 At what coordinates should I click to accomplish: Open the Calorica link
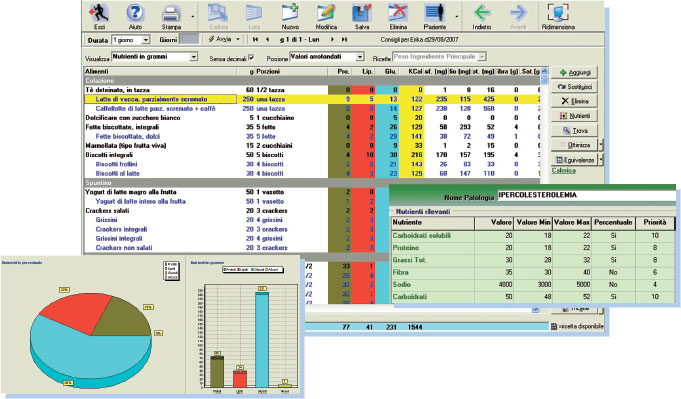tap(564, 171)
